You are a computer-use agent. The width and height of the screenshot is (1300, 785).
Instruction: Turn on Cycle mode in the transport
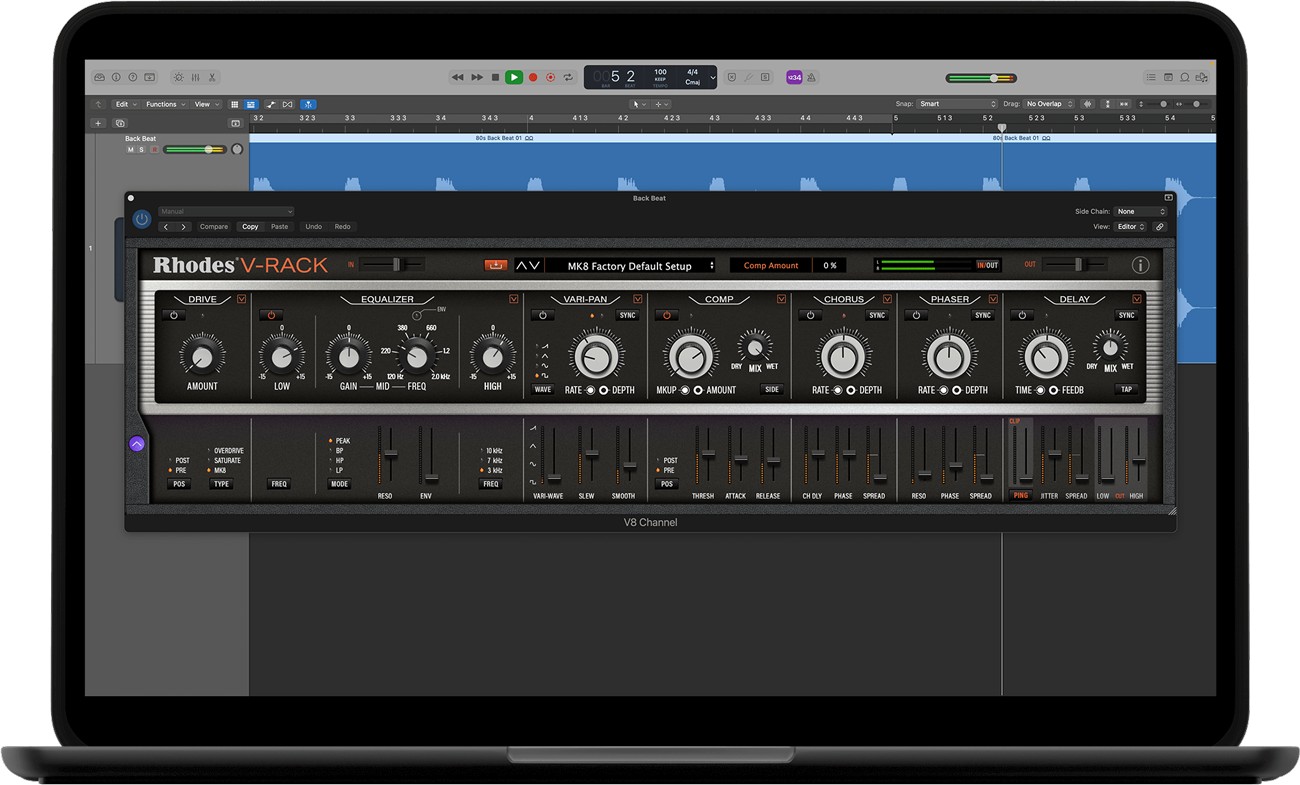pos(568,76)
